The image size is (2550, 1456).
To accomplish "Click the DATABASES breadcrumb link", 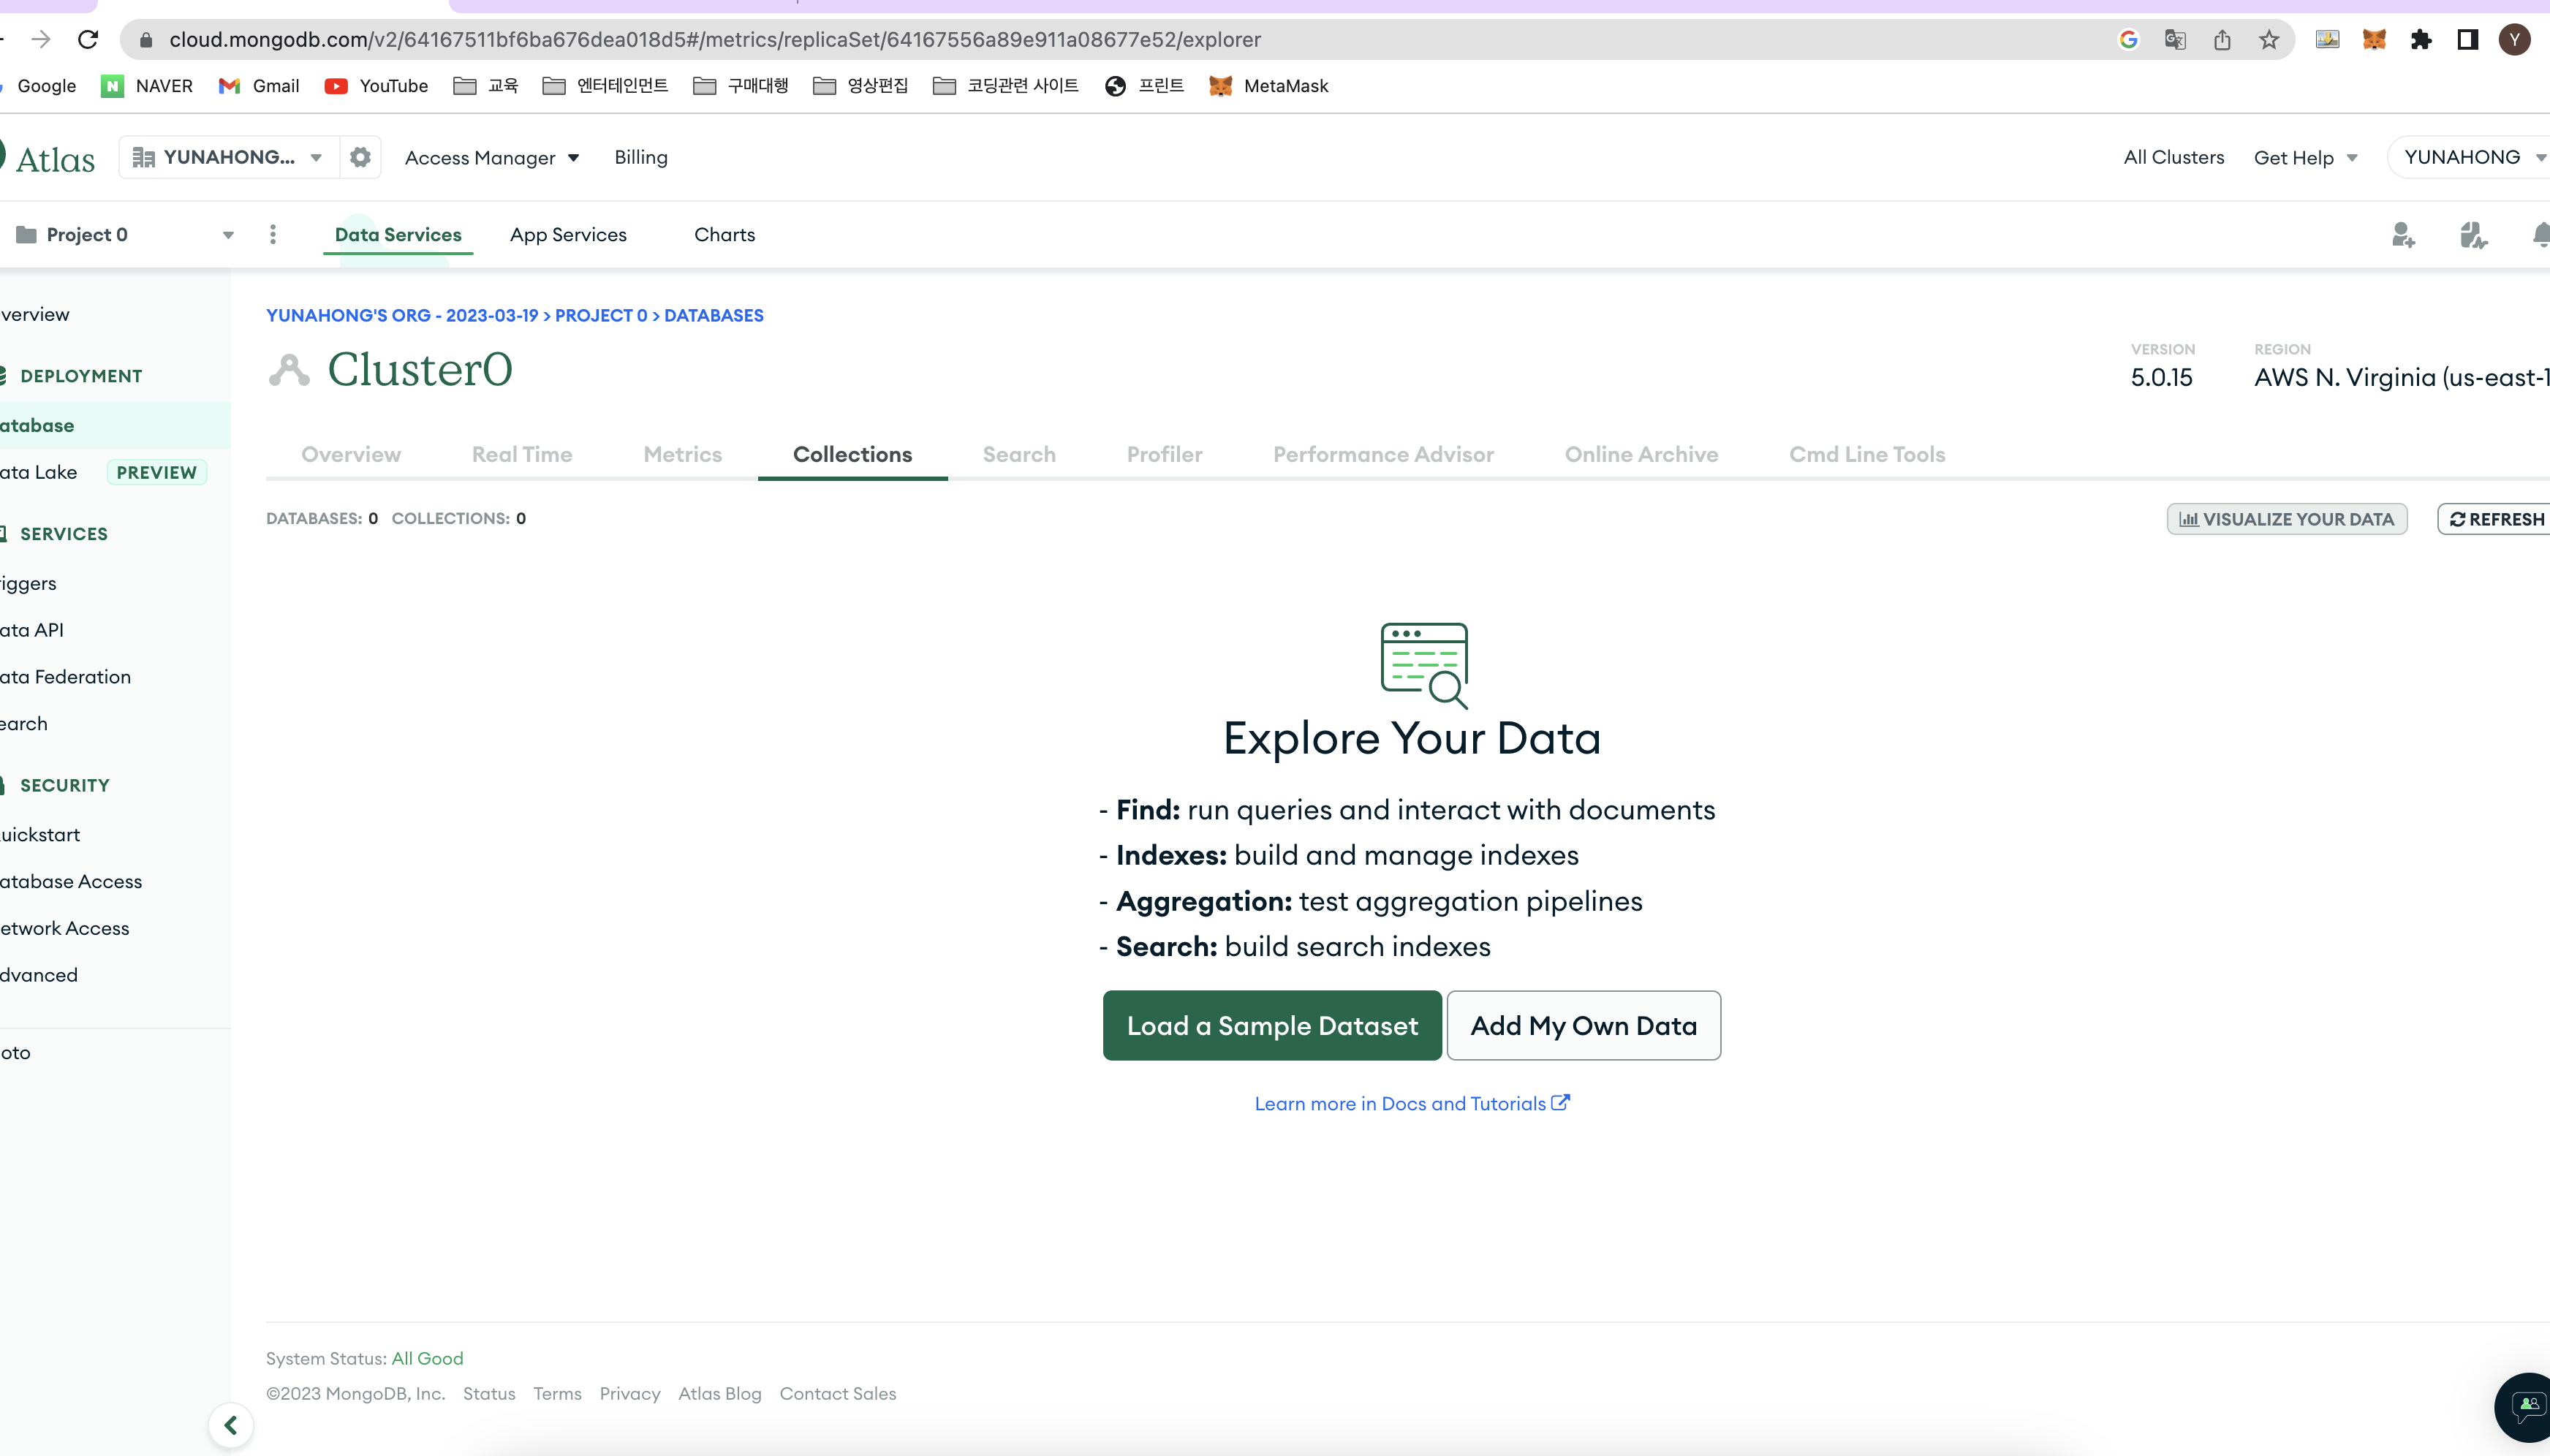I will [714, 315].
